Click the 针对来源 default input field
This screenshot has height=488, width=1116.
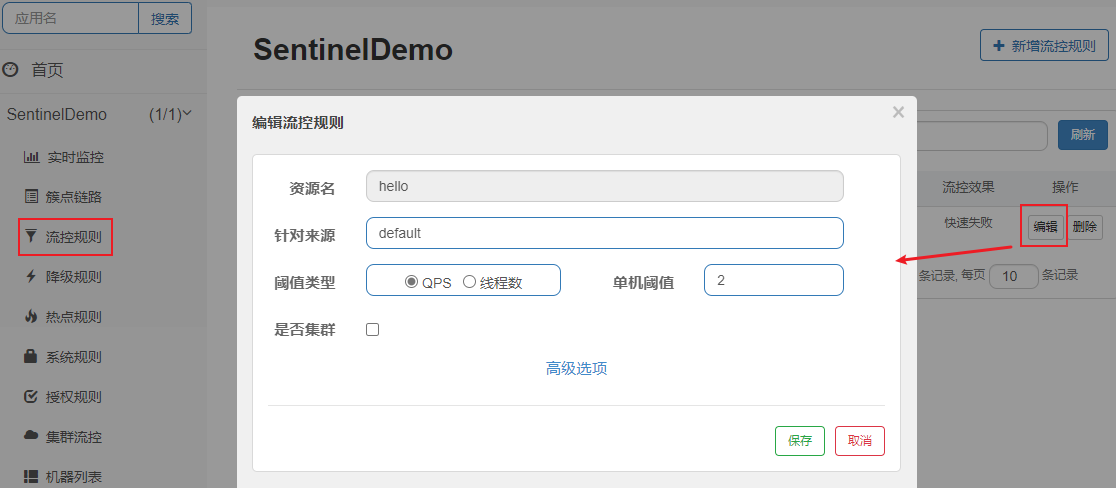[605, 233]
